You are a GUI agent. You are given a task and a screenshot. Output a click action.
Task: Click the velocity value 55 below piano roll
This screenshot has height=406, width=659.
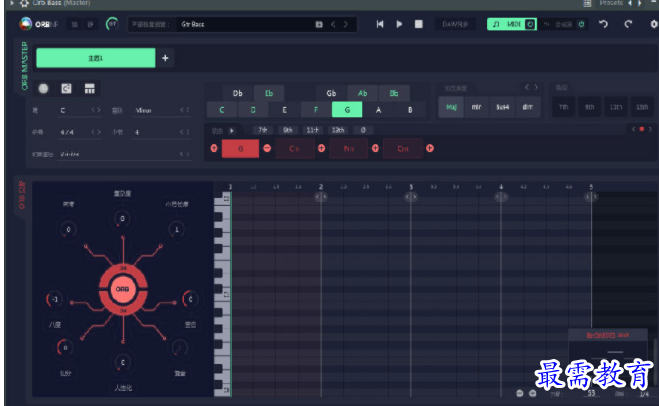point(591,393)
